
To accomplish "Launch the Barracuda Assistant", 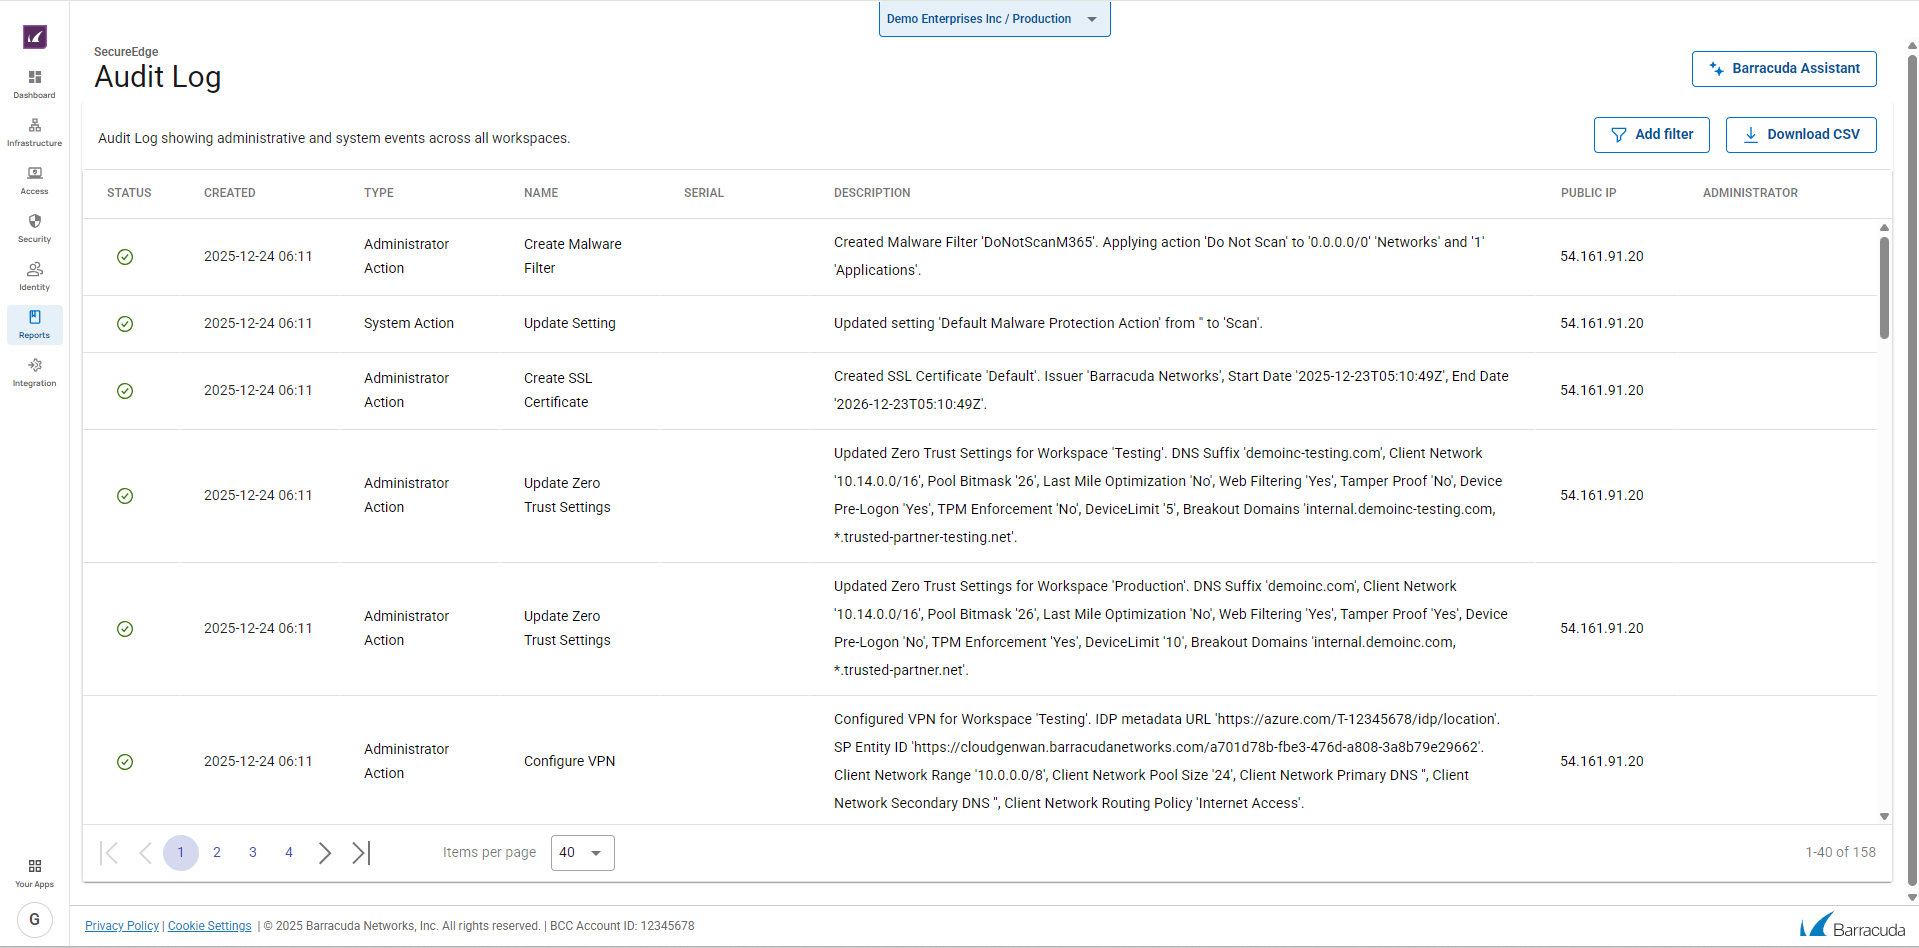I will (1783, 69).
